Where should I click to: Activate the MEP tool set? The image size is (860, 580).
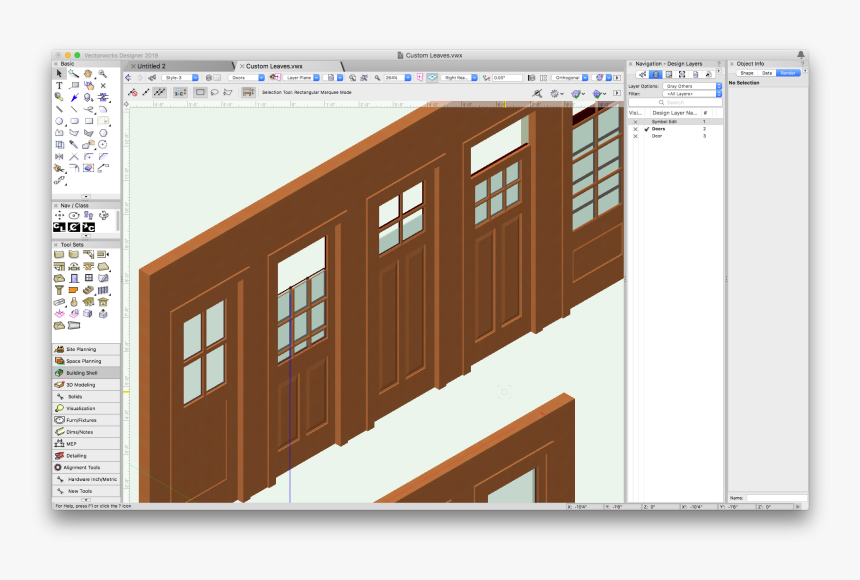(x=85, y=443)
